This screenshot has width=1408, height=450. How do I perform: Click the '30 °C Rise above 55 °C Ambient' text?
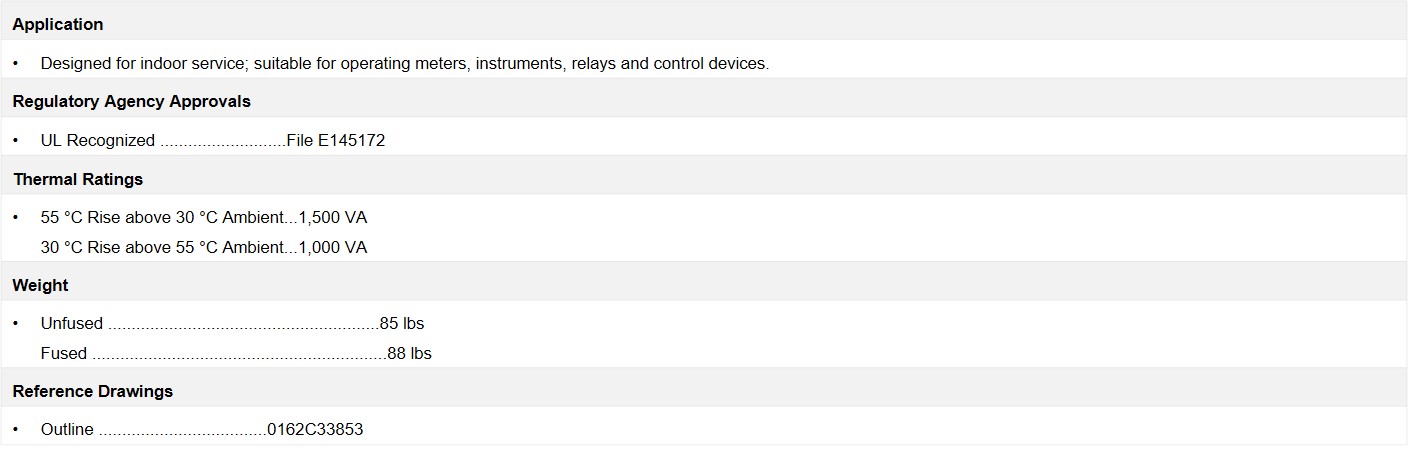(x=163, y=247)
